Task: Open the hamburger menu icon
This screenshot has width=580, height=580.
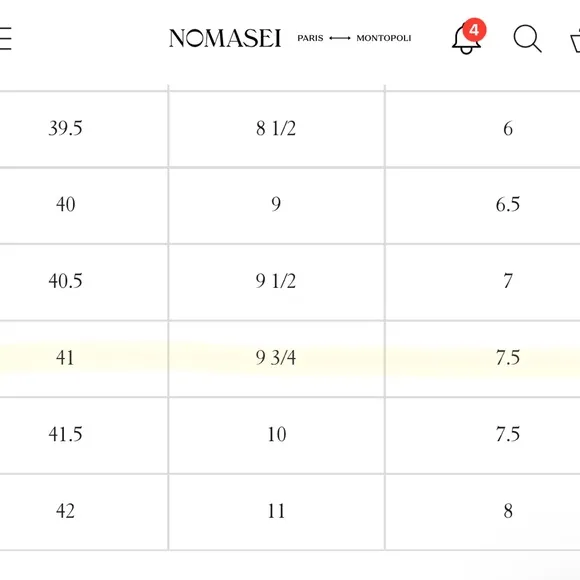Action: point(5,38)
